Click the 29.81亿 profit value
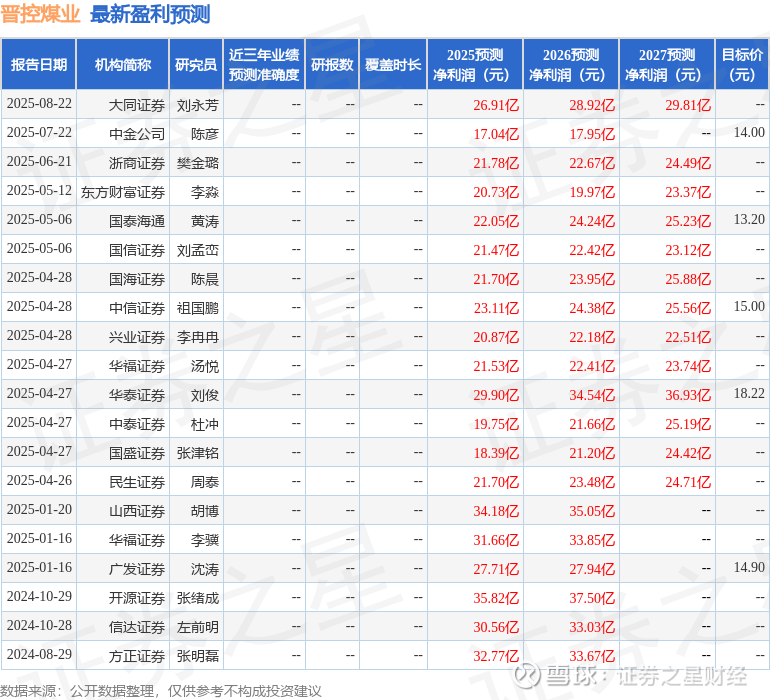This screenshot has width=770, height=700. pos(688,105)
